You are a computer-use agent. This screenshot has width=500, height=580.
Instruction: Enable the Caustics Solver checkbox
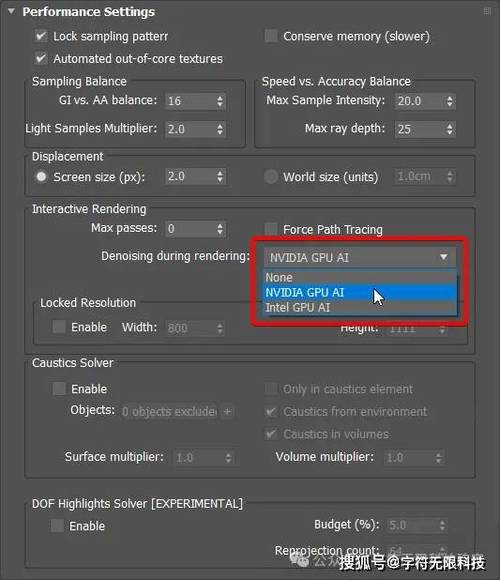59,389
